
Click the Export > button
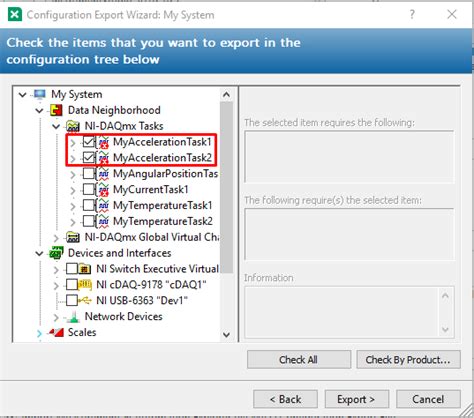point(356,399)
